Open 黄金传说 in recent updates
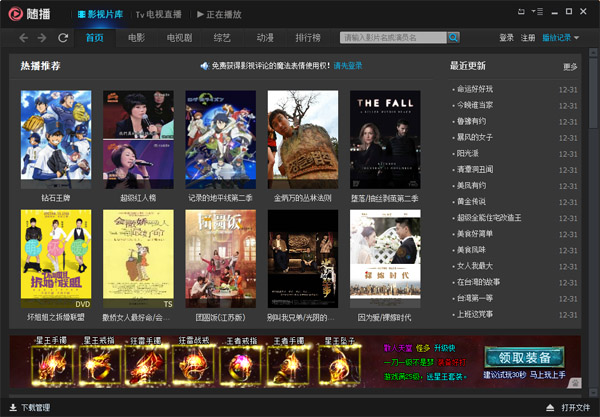Viewport: 600px width, 417px height. (471, 202)
